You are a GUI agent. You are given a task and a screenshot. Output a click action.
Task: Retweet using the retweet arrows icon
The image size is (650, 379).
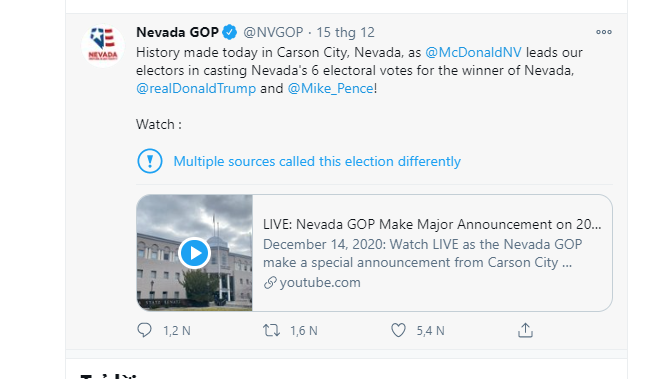pyautogui.click(x=272, y=330)
